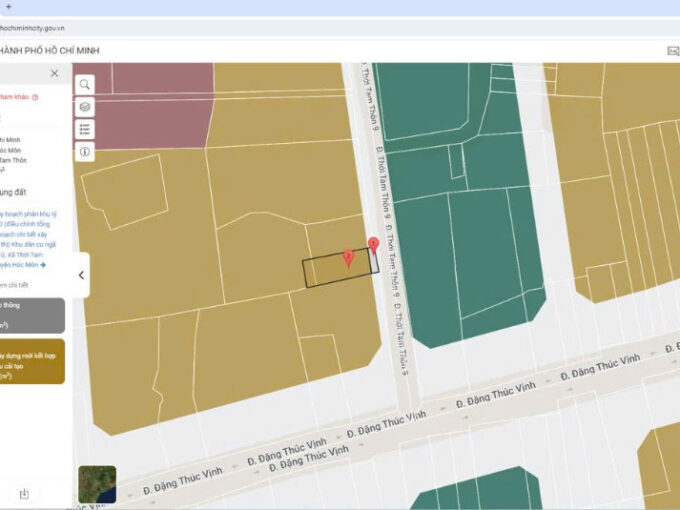
Task: Click the browser address bar URL
Action: click(x=40, y=28)
